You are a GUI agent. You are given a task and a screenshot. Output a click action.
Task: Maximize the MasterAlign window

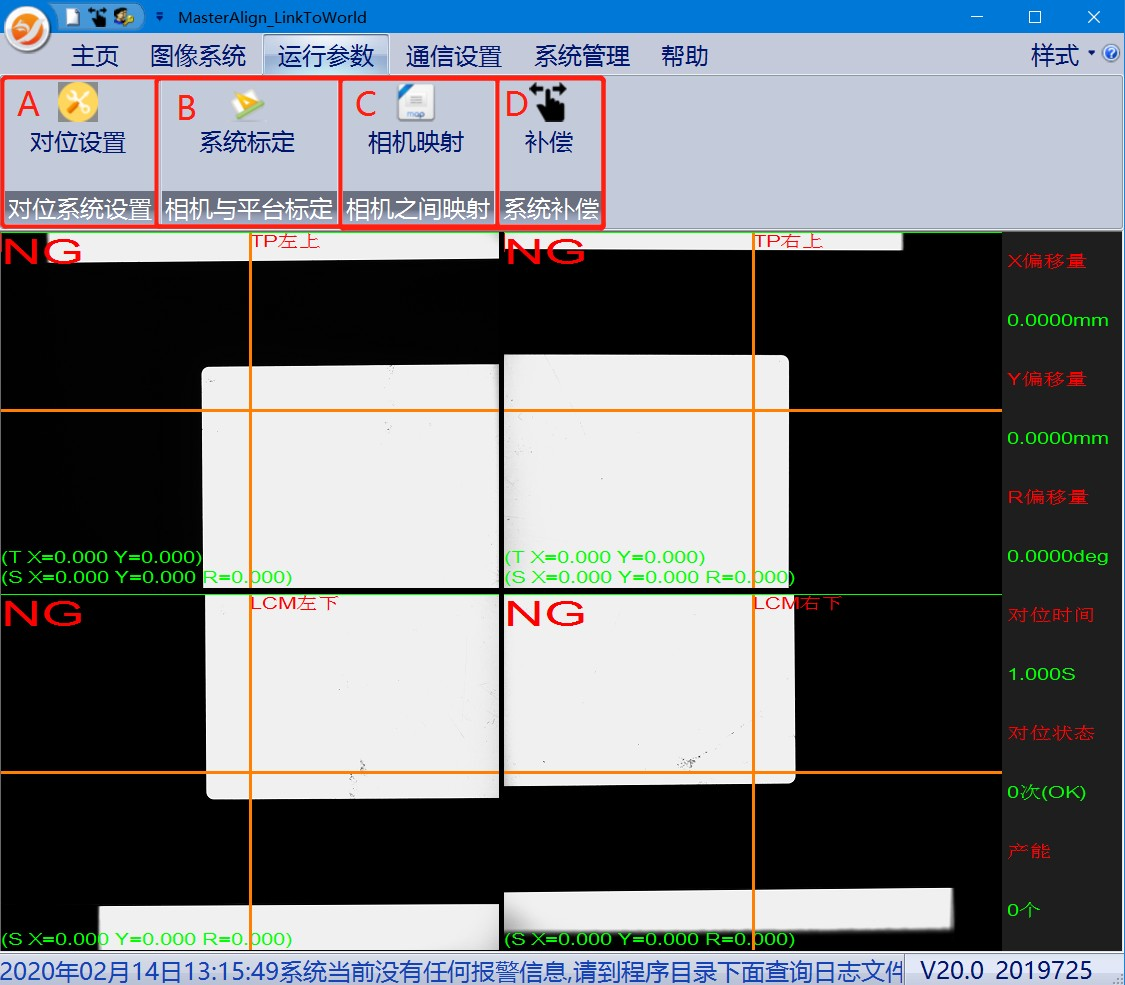[x=1035, y=17]
